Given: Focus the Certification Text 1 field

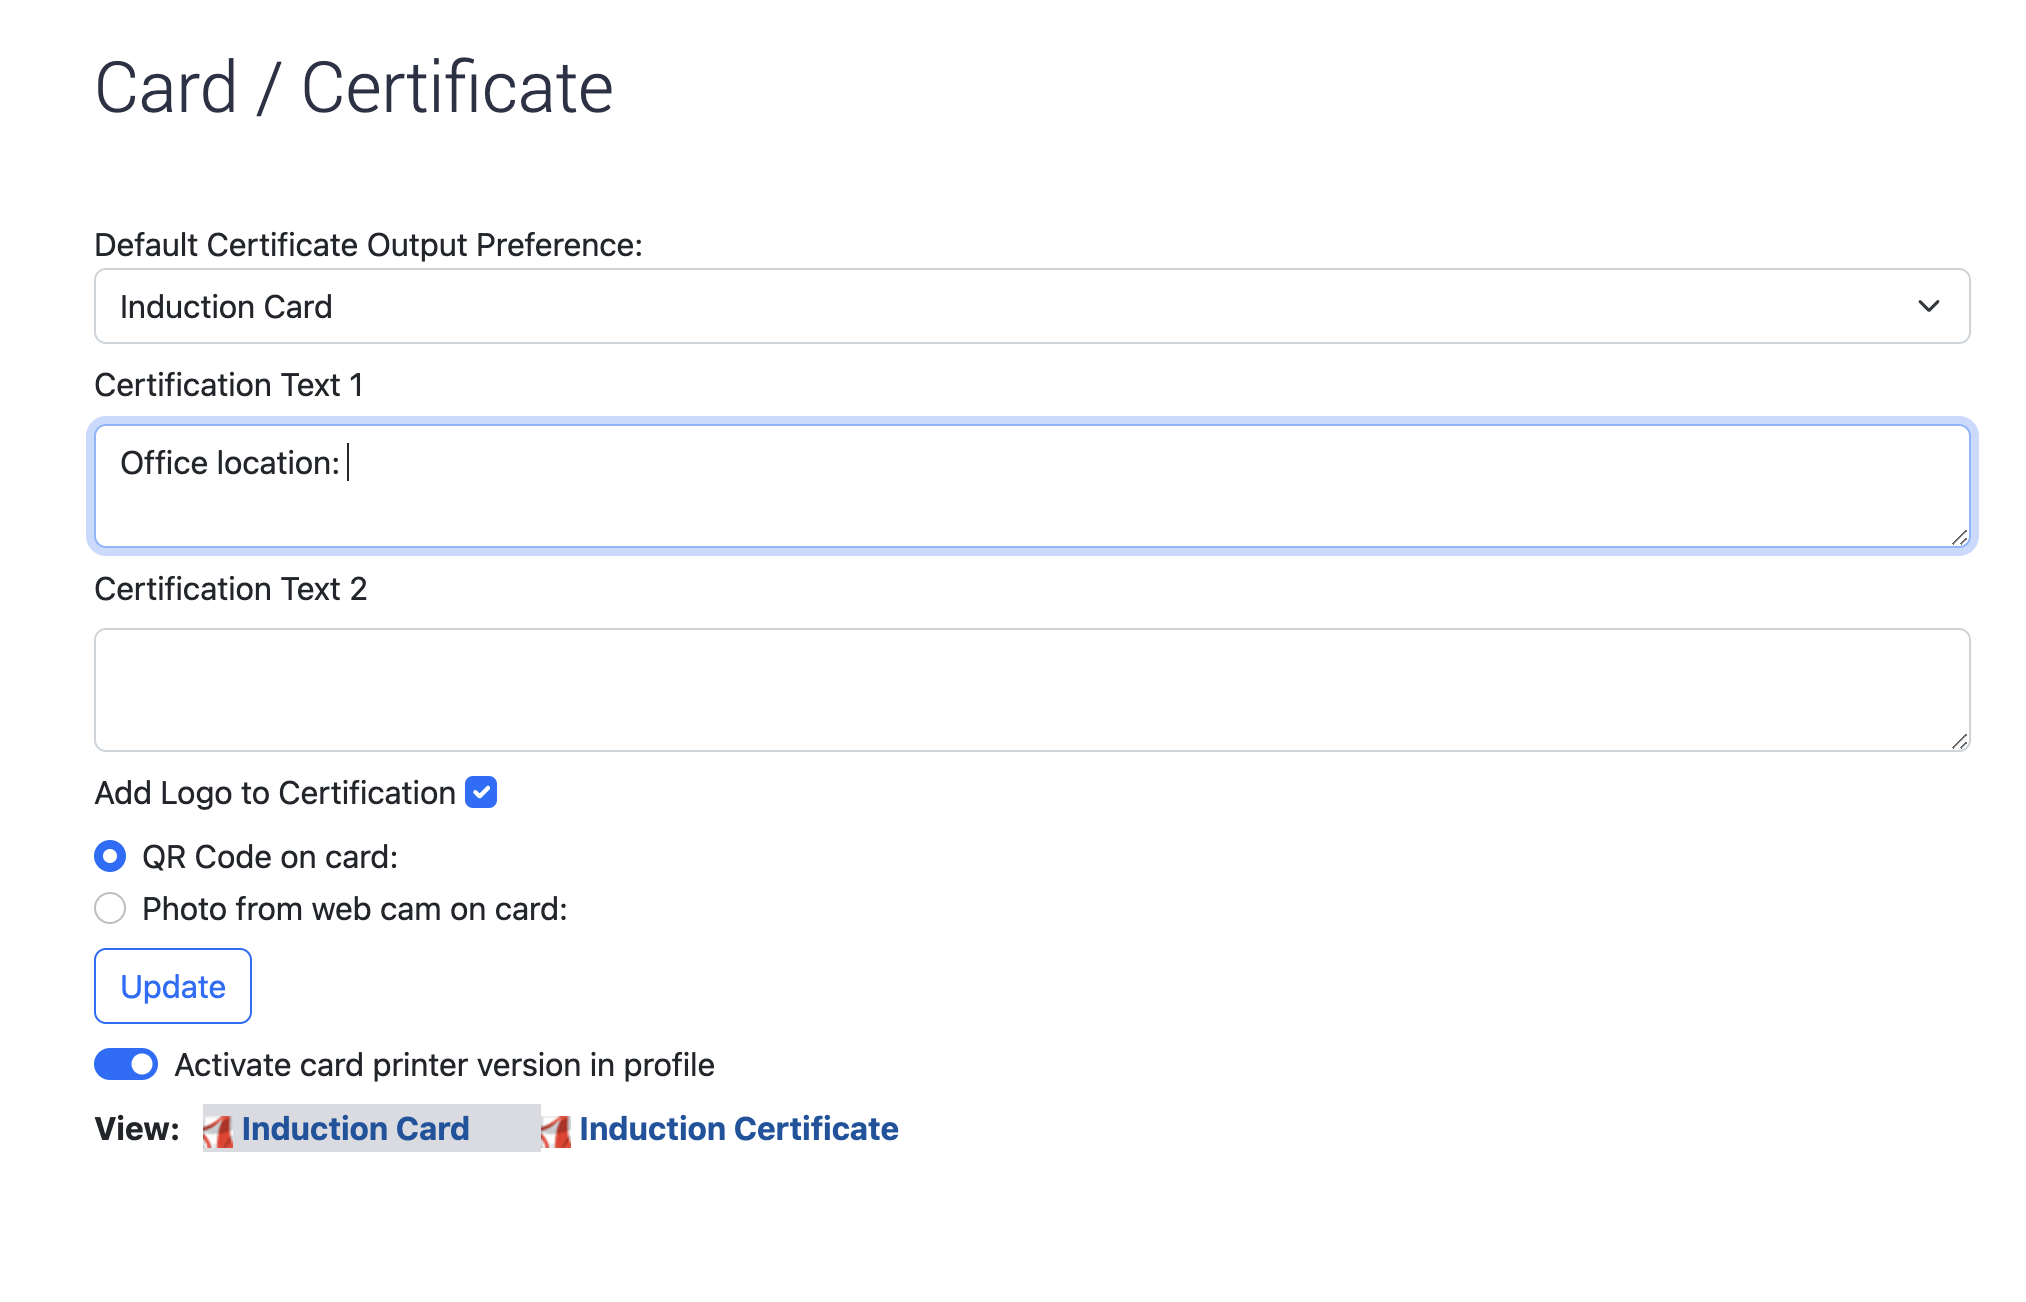Looking at the screenshot, I should 1030,487.
